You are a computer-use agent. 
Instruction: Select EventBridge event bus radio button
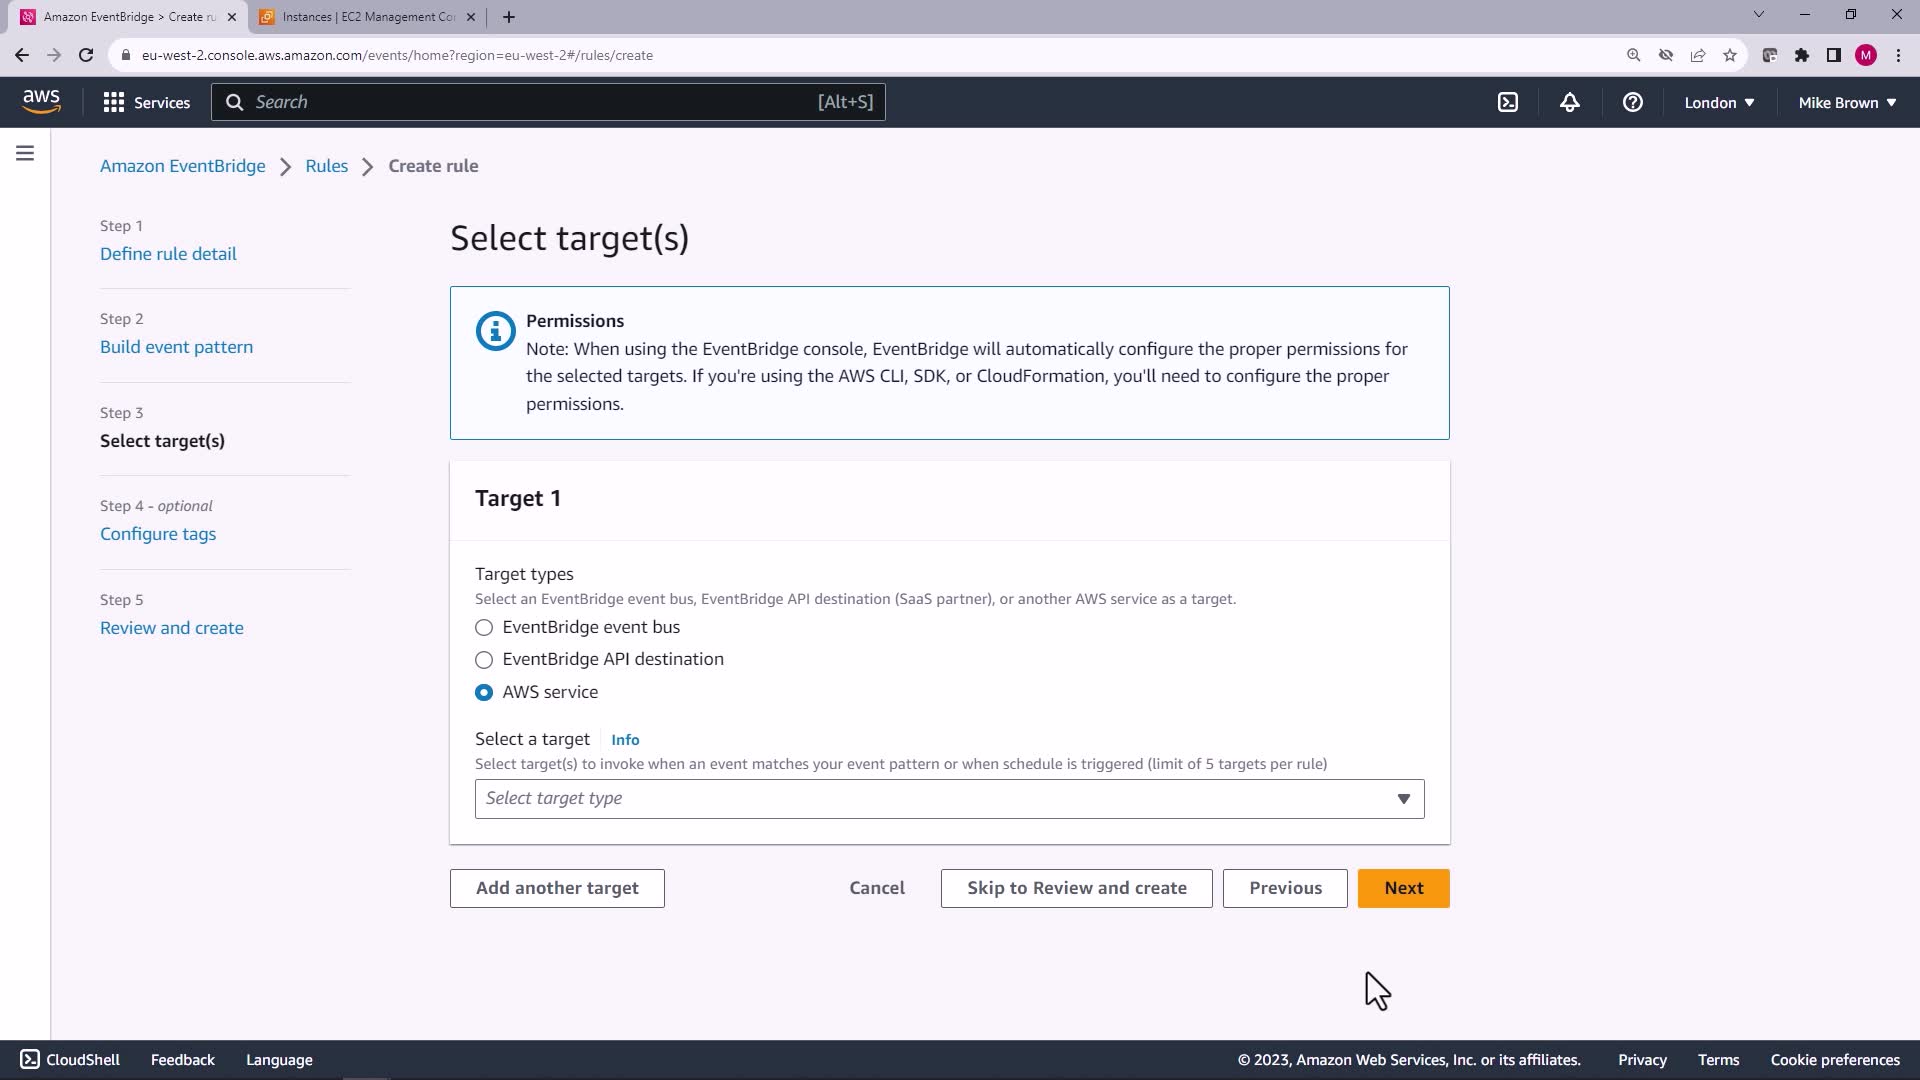click(x=484, y=628)
